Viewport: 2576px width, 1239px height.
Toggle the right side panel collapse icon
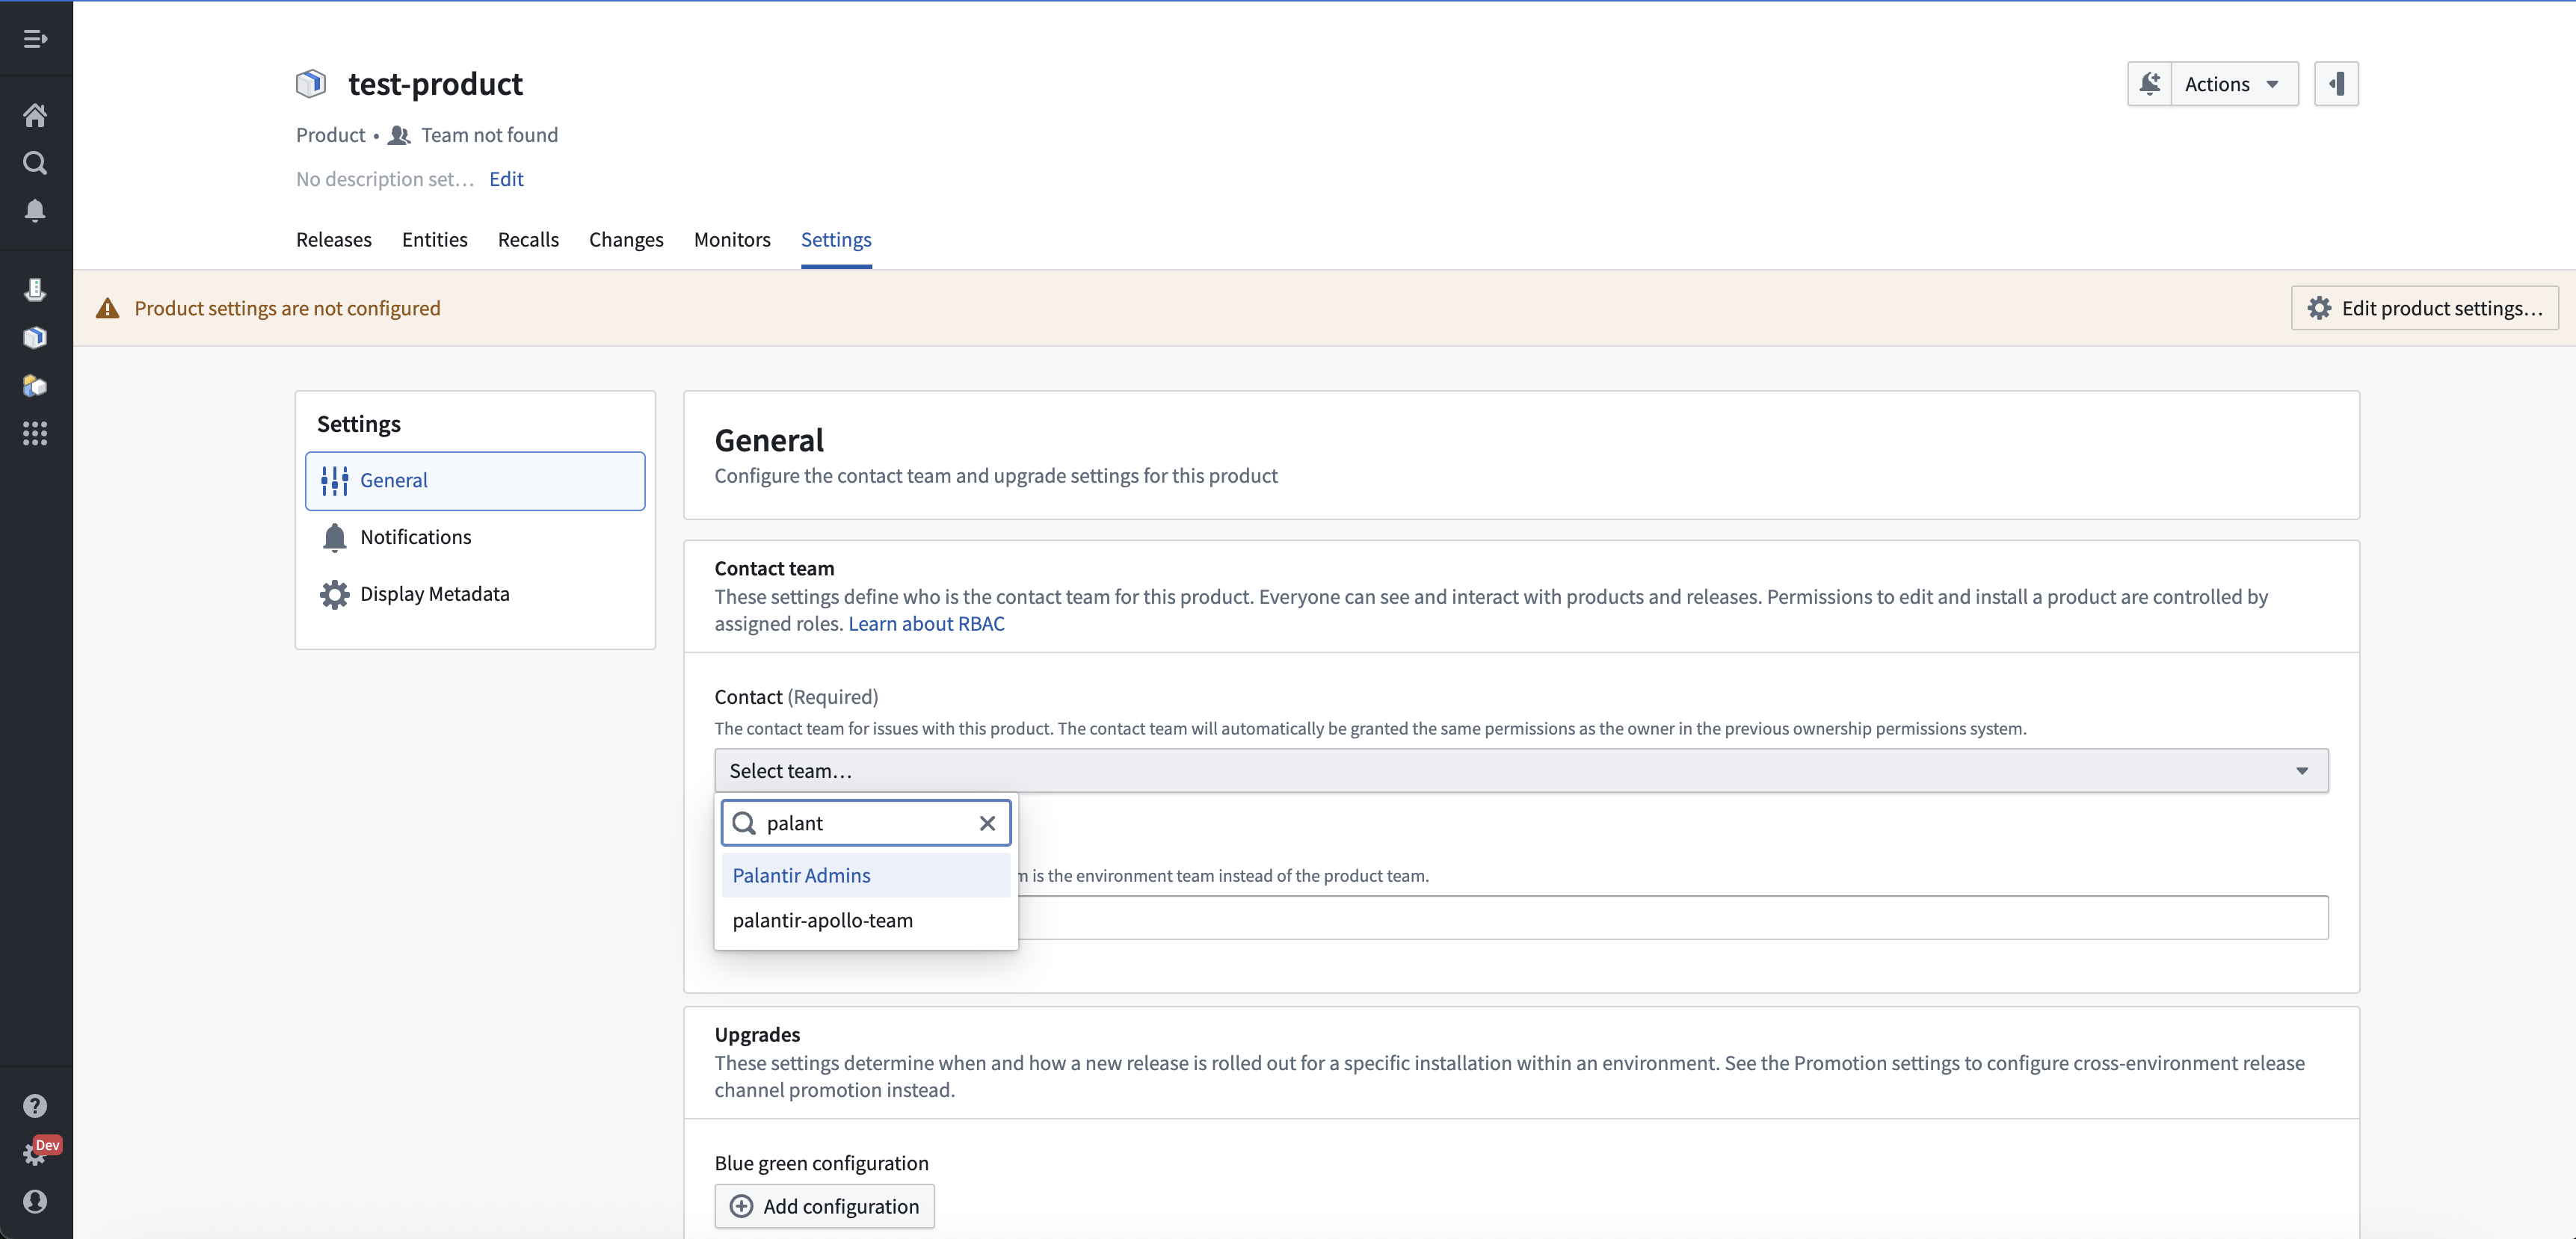[x=2336, y=84]
